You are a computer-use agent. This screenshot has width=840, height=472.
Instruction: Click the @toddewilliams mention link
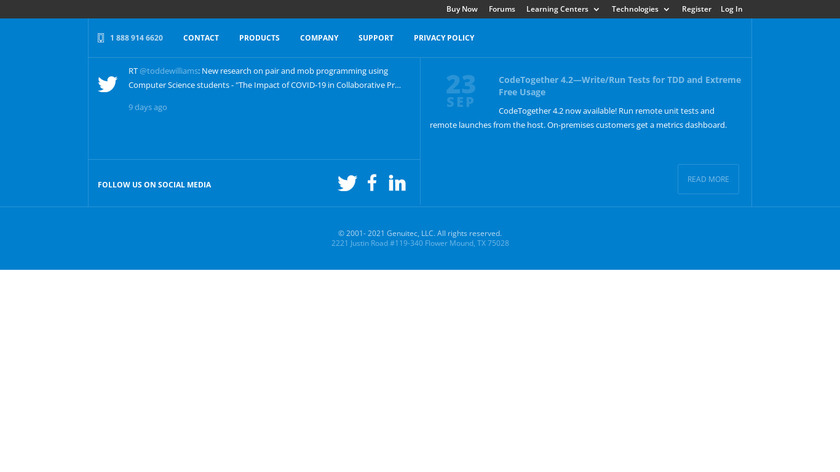(x=169, y=71)
